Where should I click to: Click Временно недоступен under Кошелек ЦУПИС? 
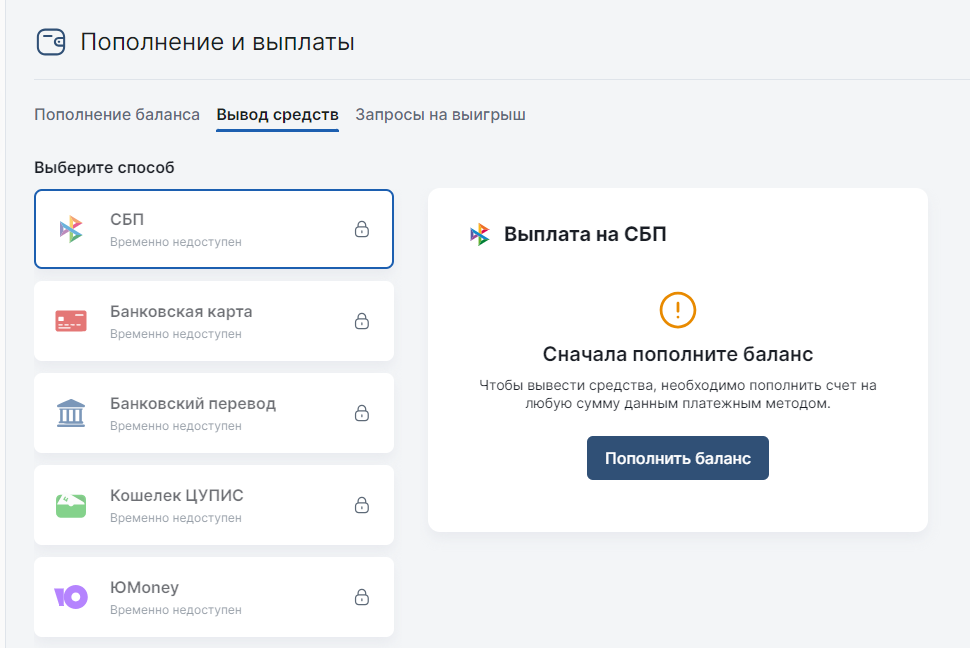click(176, 517)
